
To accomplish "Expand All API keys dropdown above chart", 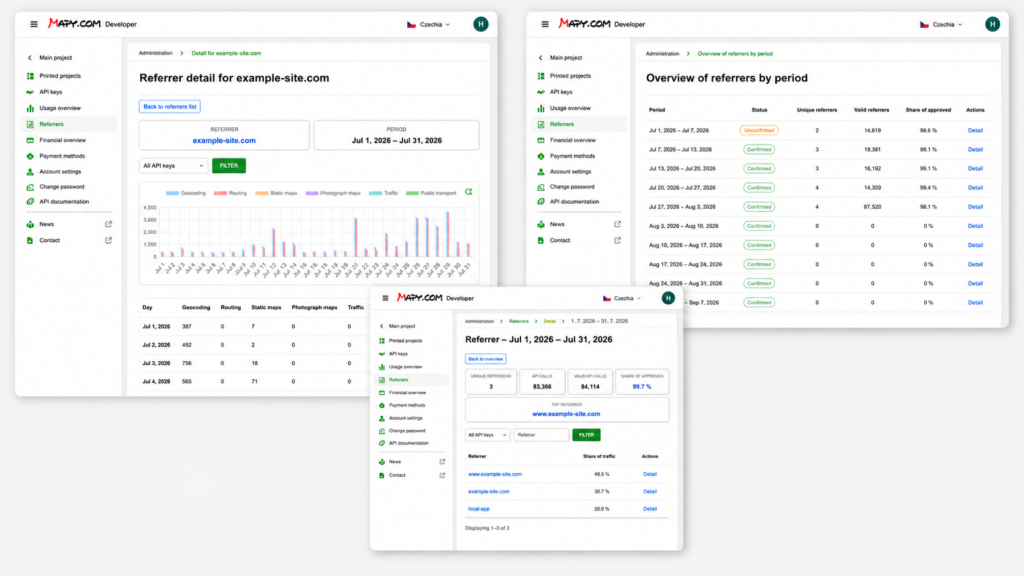I will tap(173, 166).
